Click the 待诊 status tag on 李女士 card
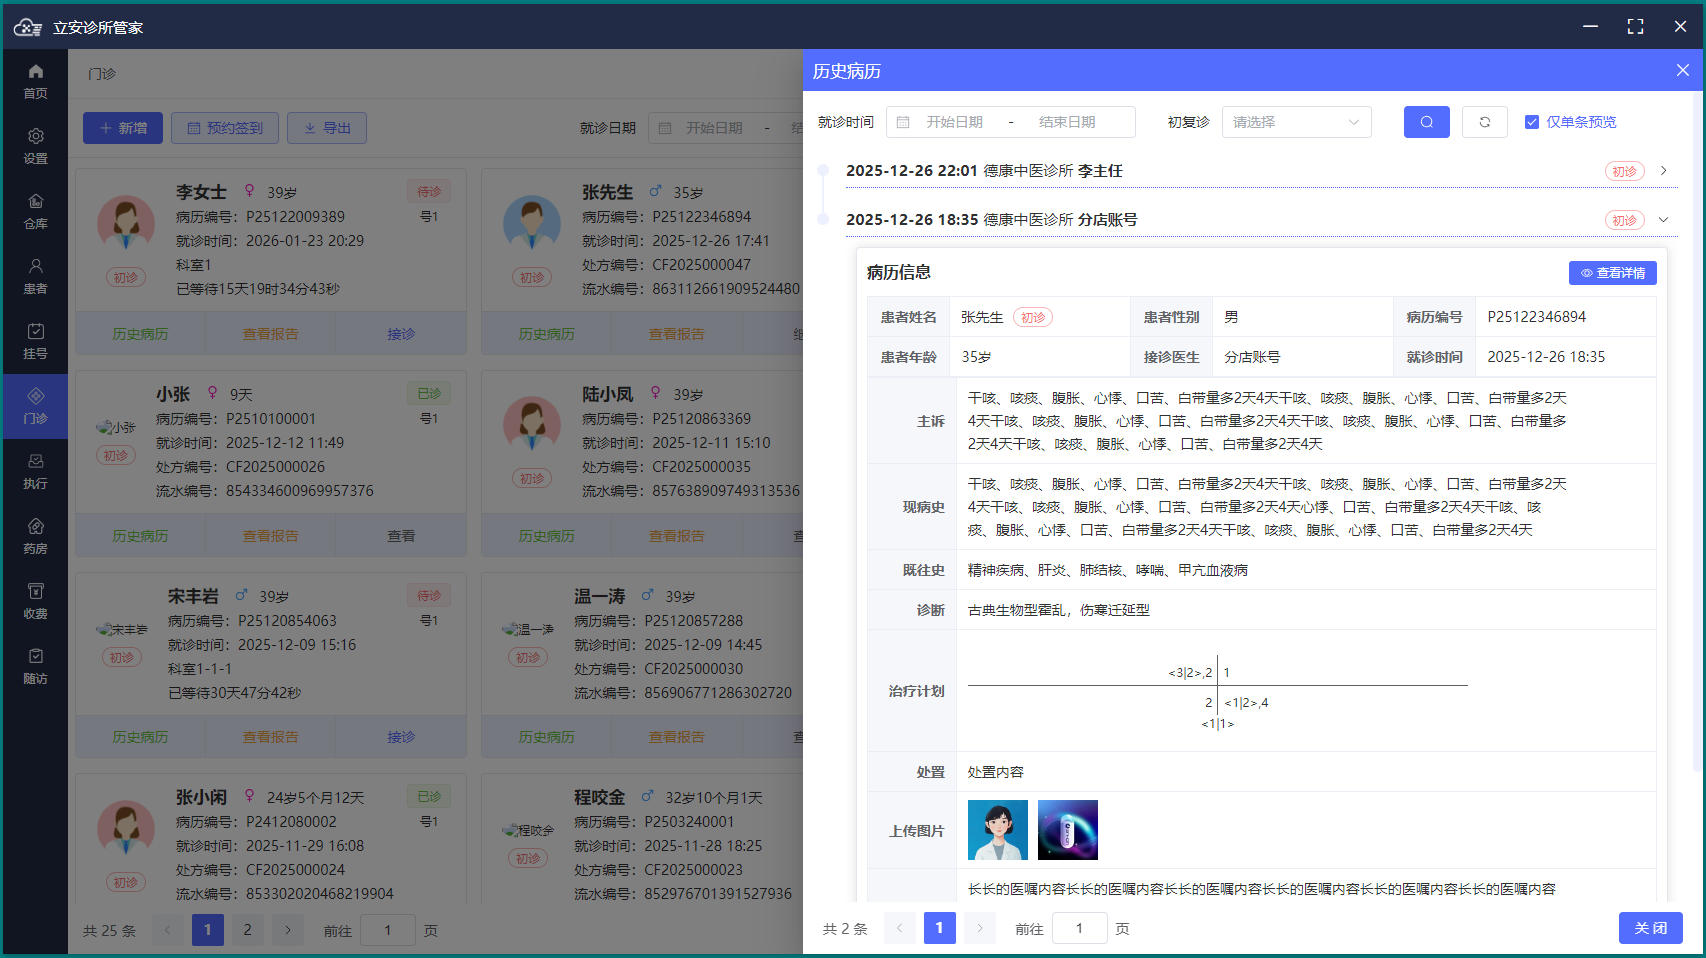This screenshot has width=1706, height=958. [429, 192]
